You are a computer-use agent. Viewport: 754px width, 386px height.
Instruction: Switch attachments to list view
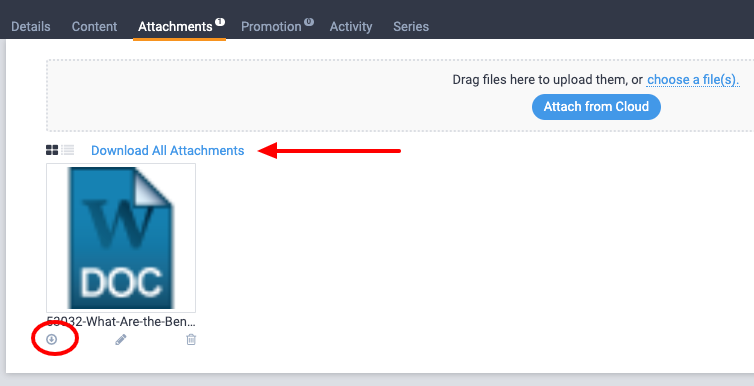(68, 150)
